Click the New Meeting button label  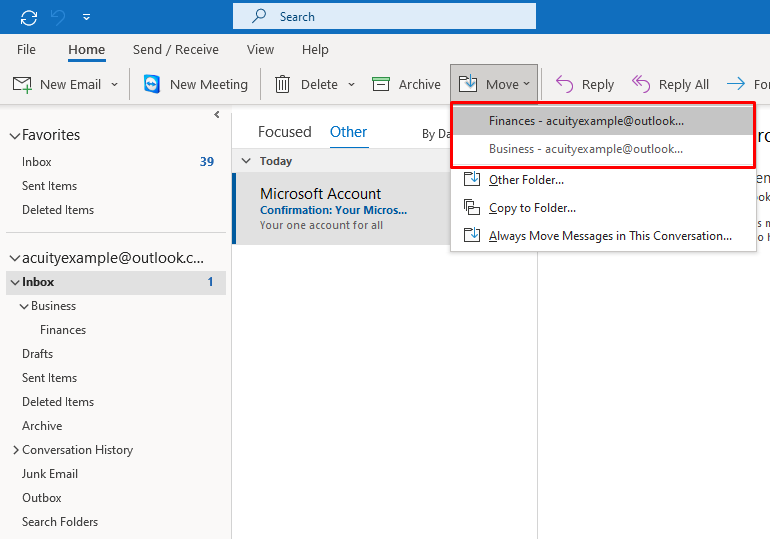[209, 84]
